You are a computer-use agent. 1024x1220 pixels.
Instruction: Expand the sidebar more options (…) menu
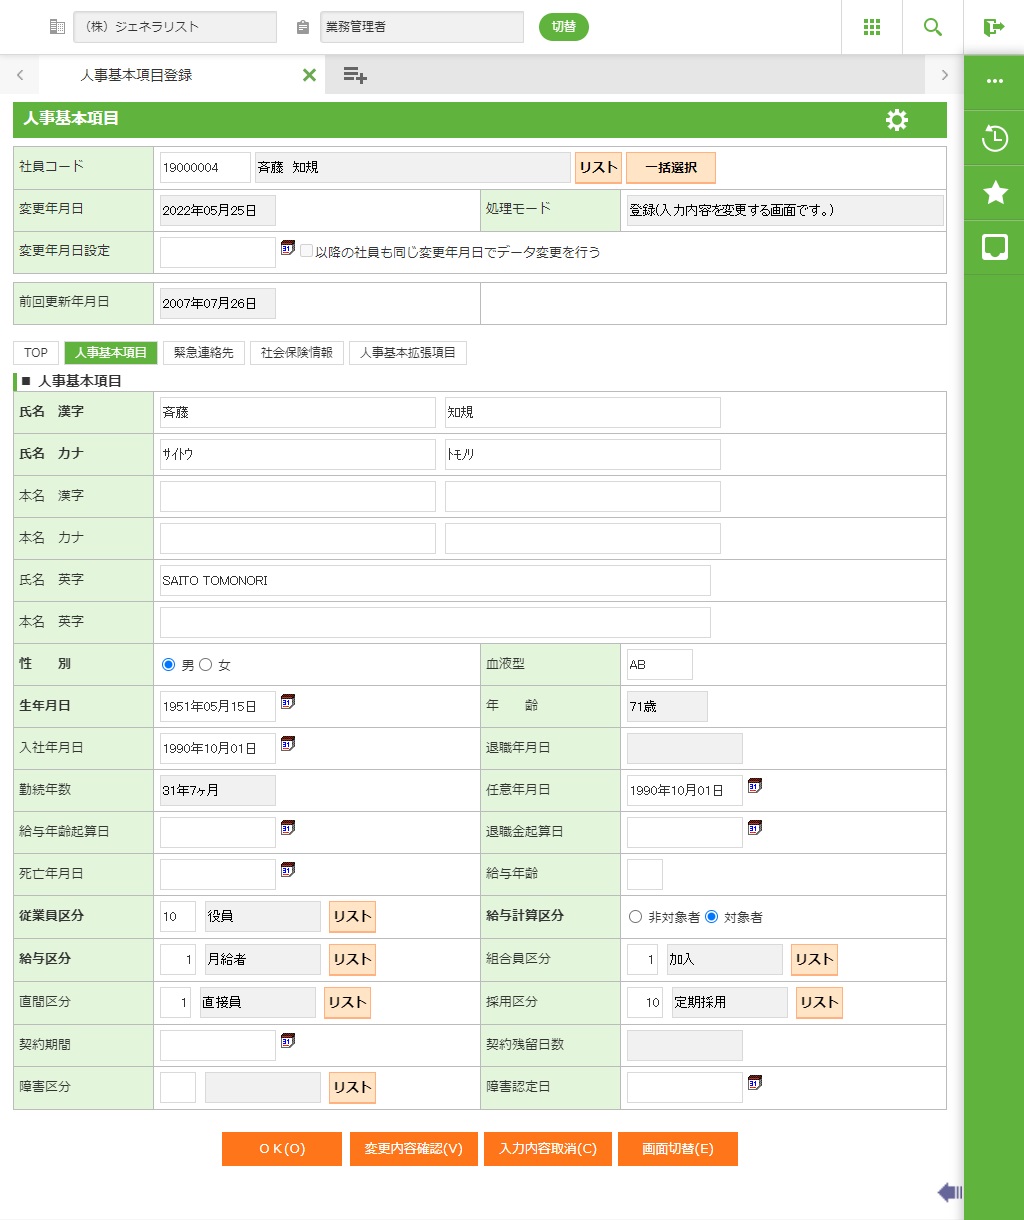click(x=994, y=82)
